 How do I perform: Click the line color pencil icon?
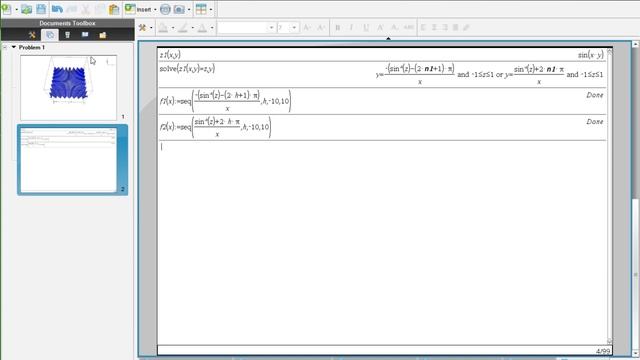(183, 28)
